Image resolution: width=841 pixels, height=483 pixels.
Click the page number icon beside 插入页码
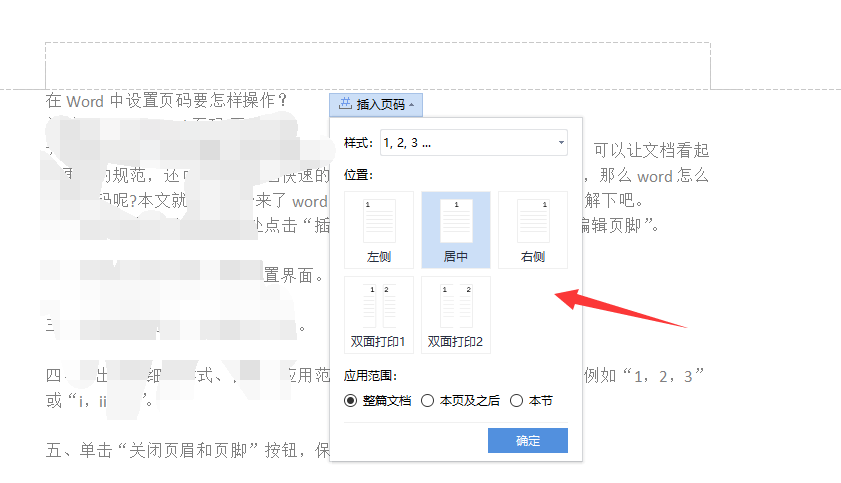[345, 104]
